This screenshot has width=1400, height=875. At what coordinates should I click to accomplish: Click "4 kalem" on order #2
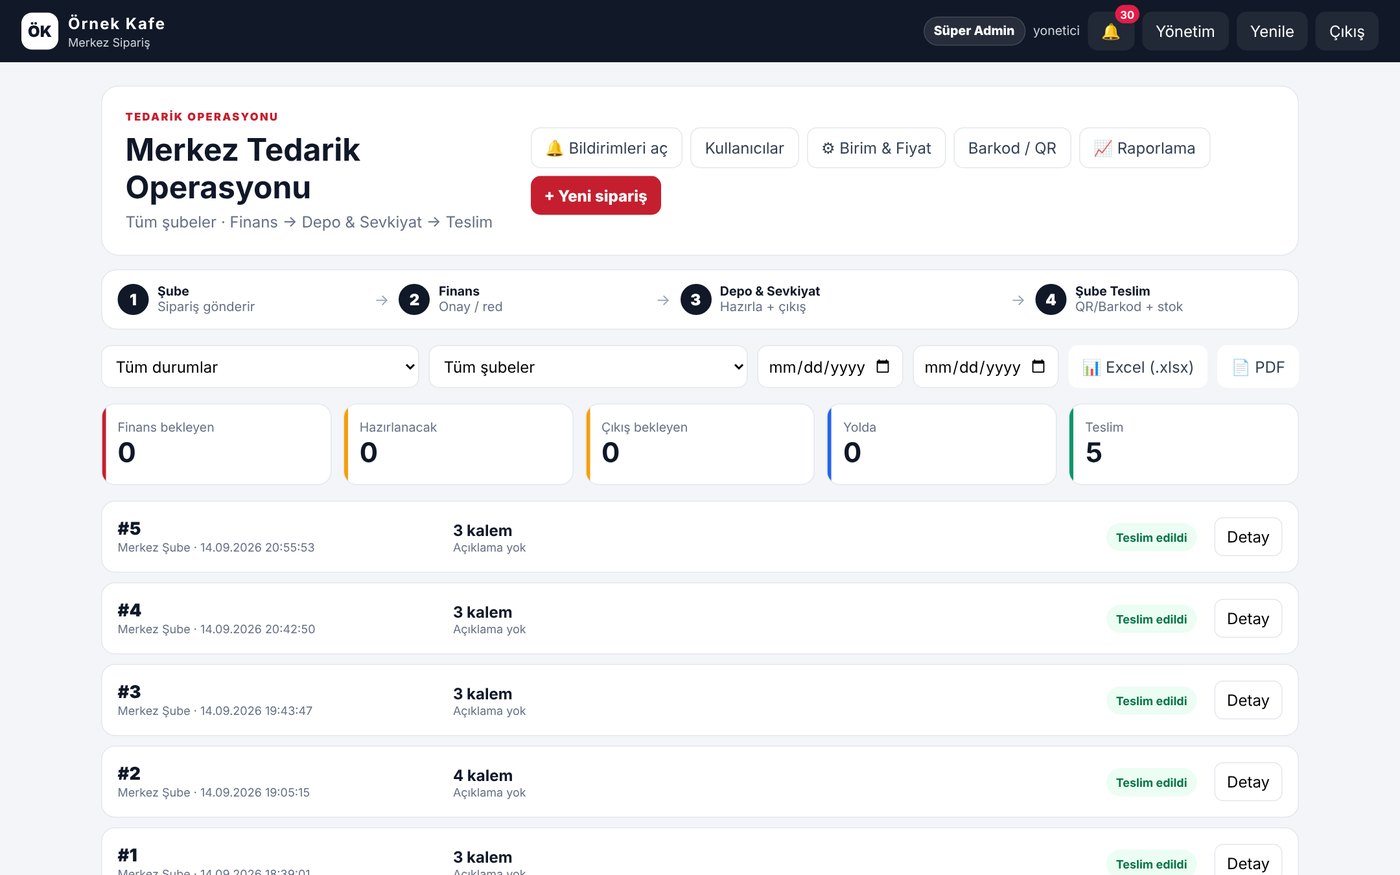pyautogui.click(x=483, y=775)
